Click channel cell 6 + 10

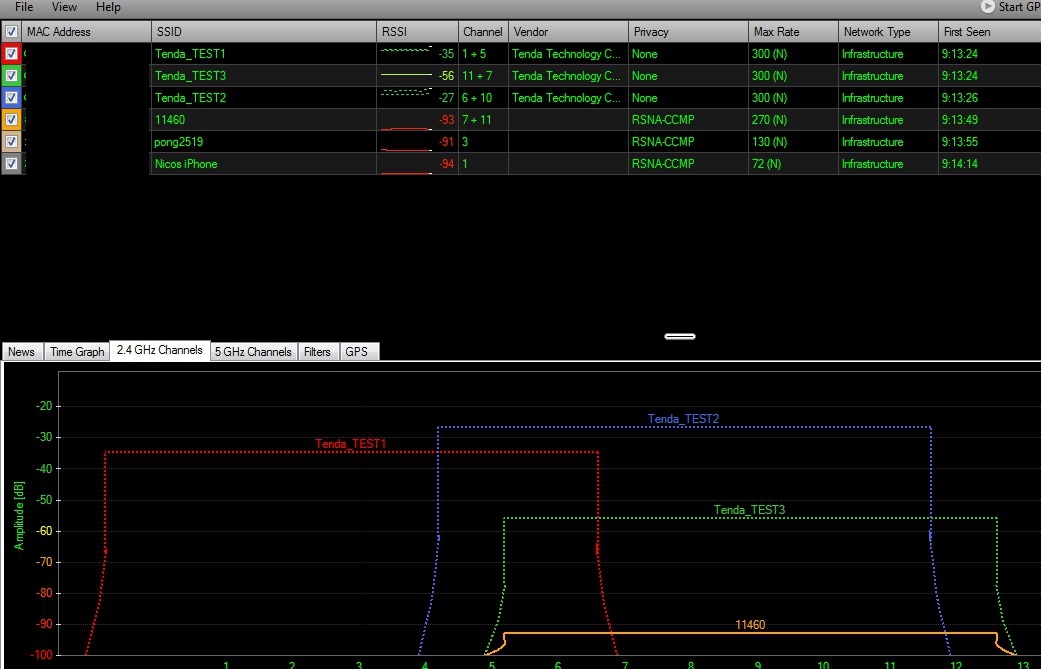click(483, 98)
